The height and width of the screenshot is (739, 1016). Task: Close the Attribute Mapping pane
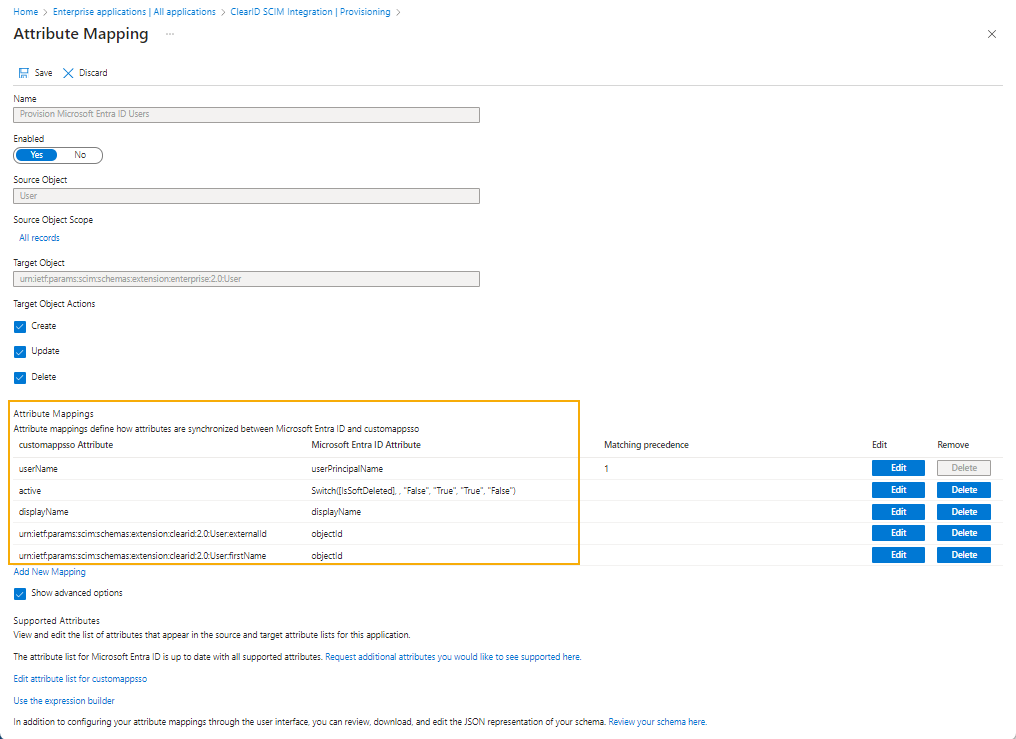(x=991, y=33)
